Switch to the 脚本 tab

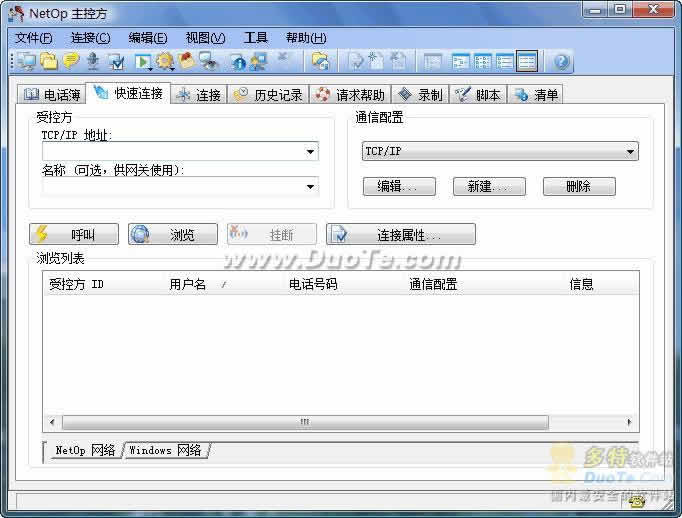[x=478, y=94]
